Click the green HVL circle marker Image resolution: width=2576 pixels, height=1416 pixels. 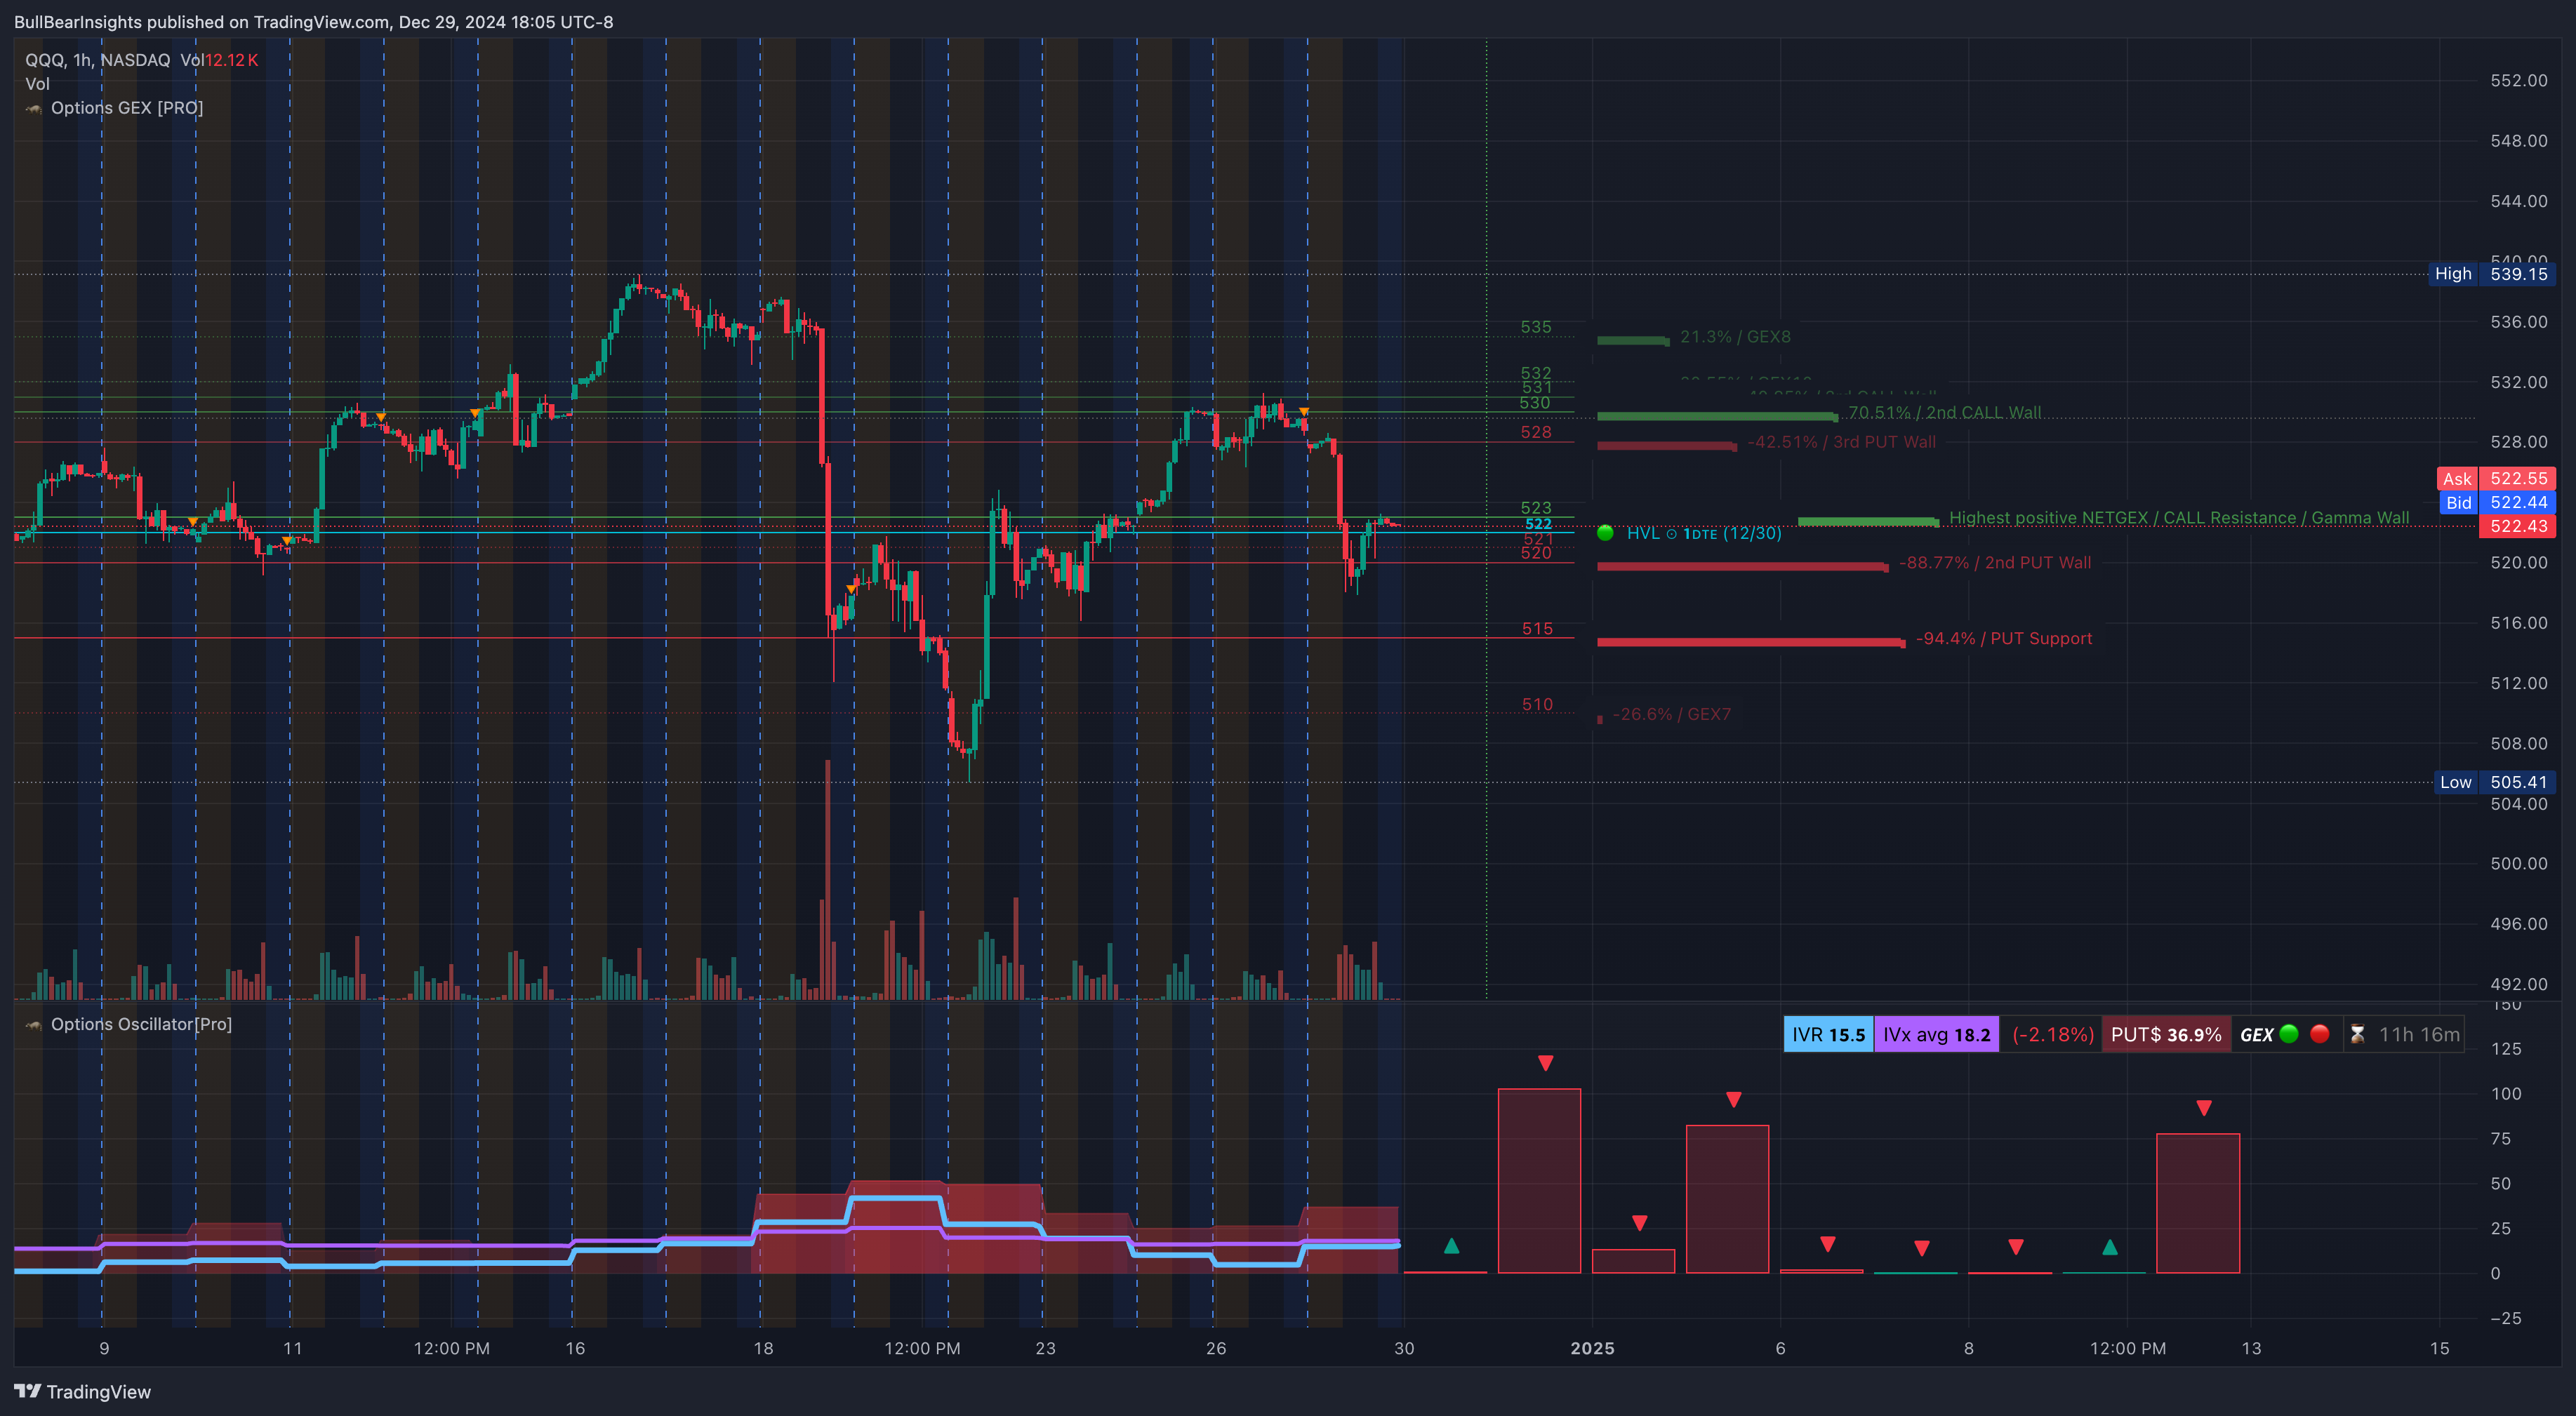(x=1605, y=533)
